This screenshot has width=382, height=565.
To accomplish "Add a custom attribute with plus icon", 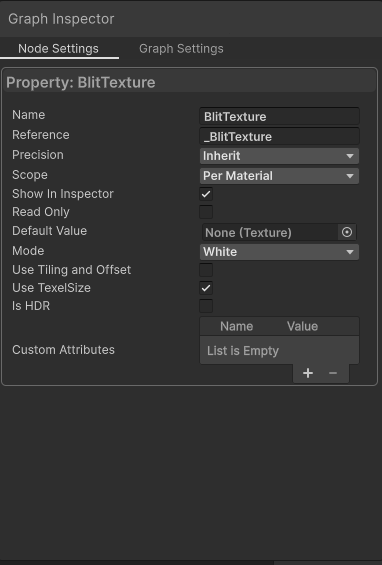I will click(x=308, y=373).
